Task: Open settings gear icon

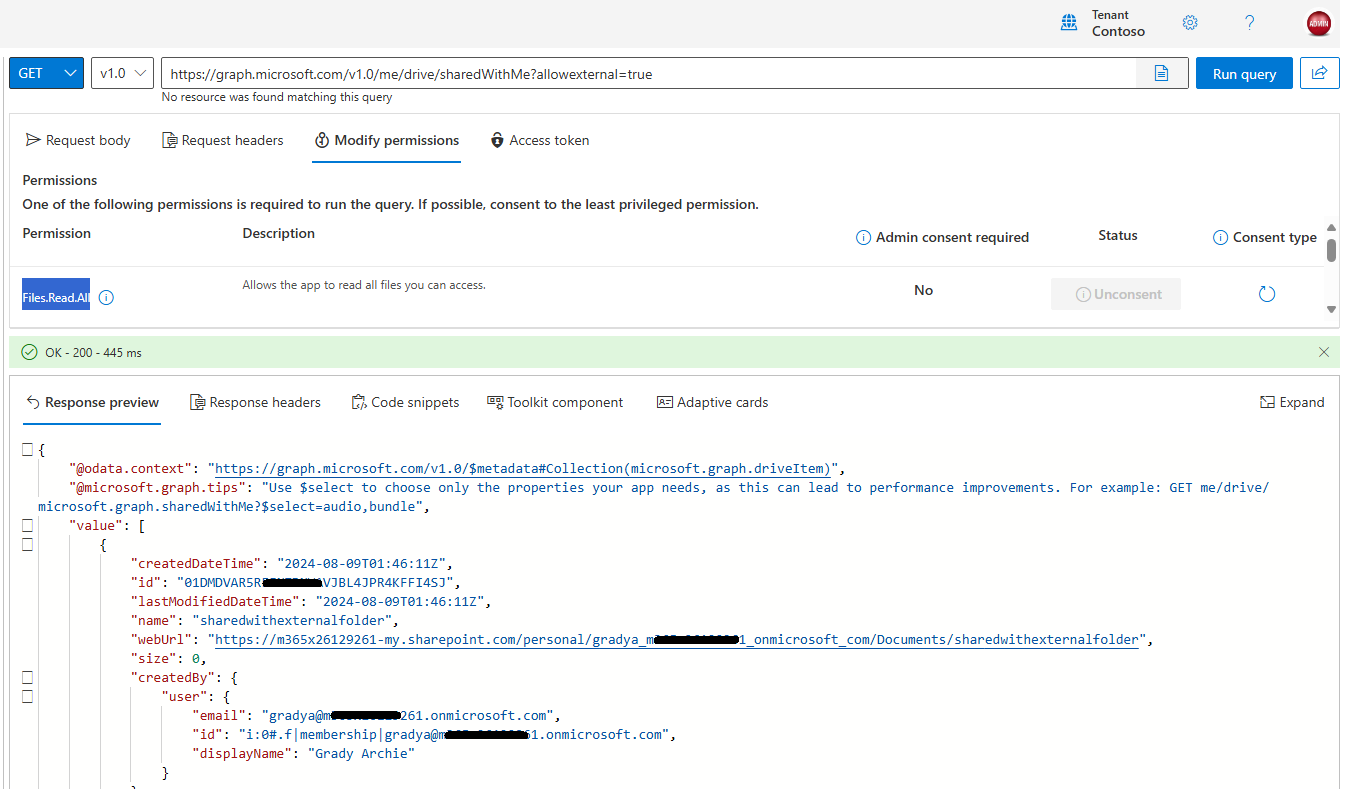Action: coord(1190,23)
